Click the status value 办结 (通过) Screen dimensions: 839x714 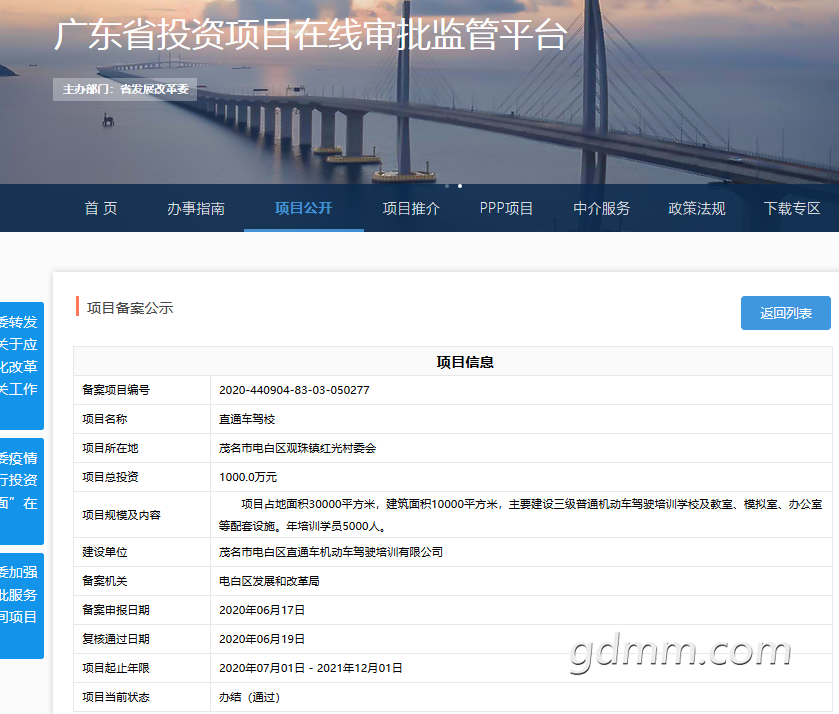point(249,697)
